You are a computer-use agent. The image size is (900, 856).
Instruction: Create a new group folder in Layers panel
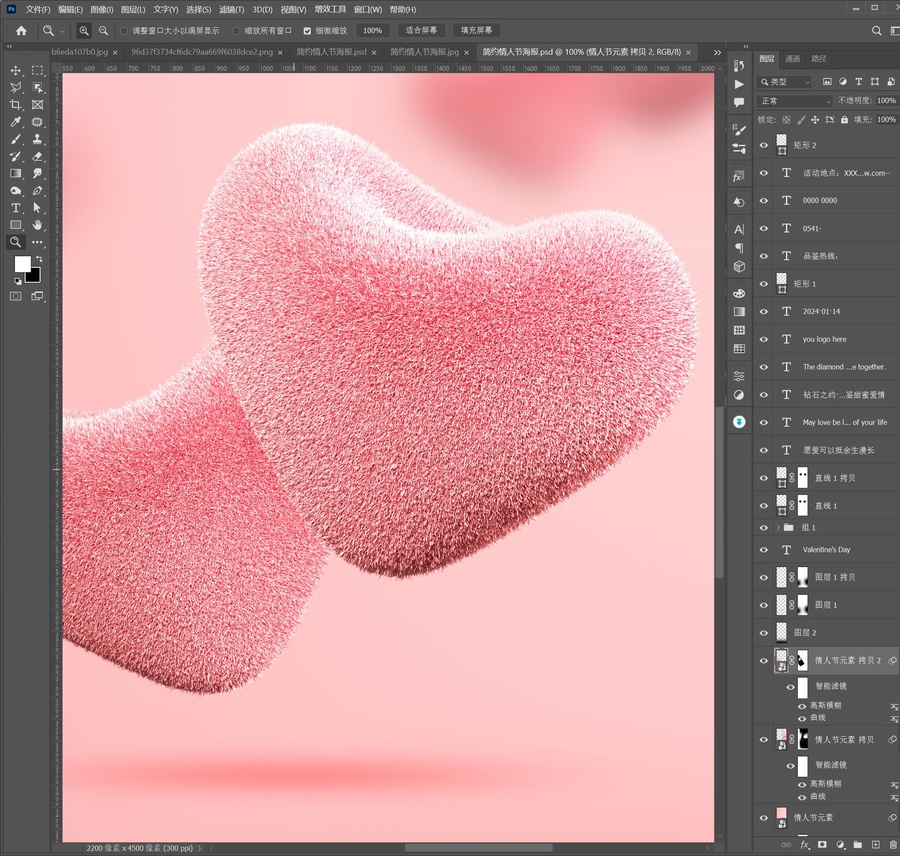pyautogui.click(x=858, y=845)
